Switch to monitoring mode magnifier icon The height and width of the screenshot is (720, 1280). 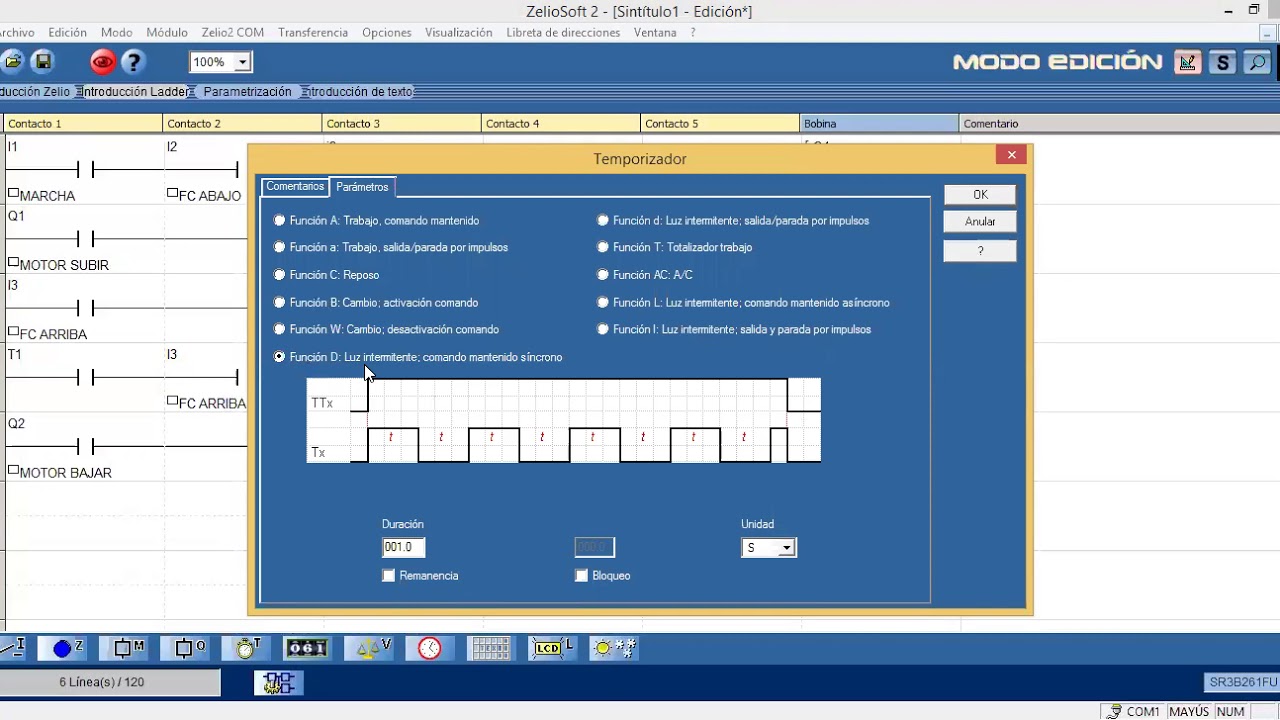click(1257, 62)
